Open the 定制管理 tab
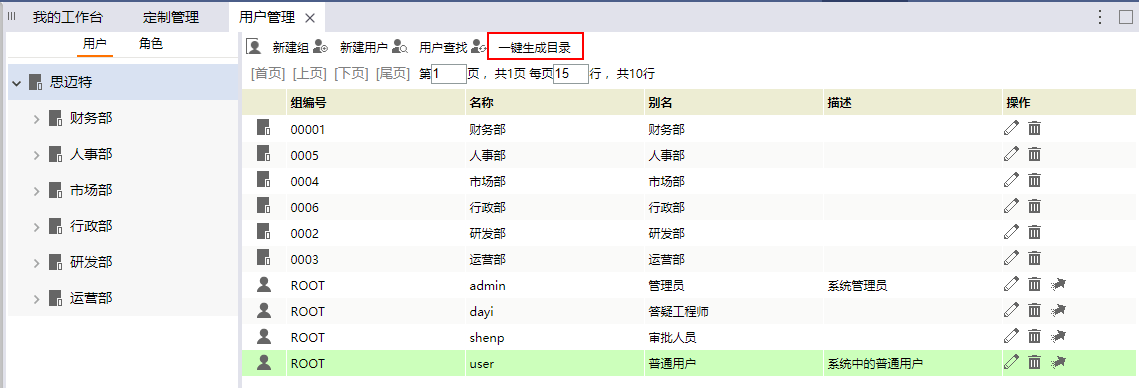This screenshot has height=388, width=1139. click(171, 17)
